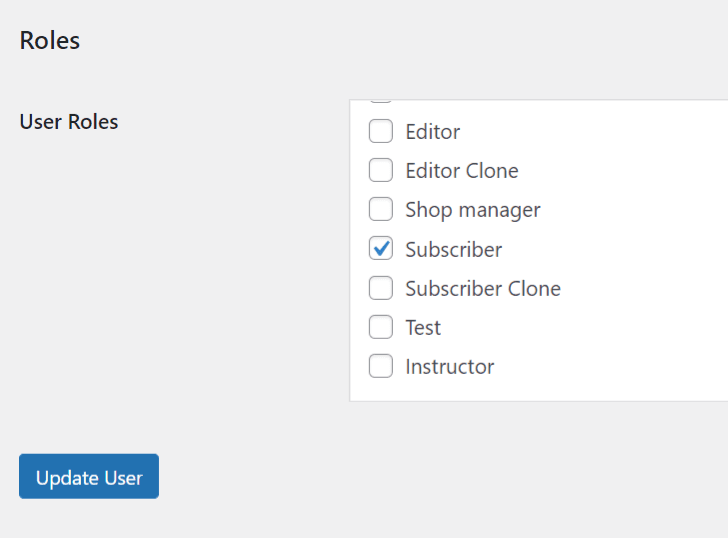
Task: Tick the Shop manager checkbox
Action: pyautogui.click(x=381, y=209)
